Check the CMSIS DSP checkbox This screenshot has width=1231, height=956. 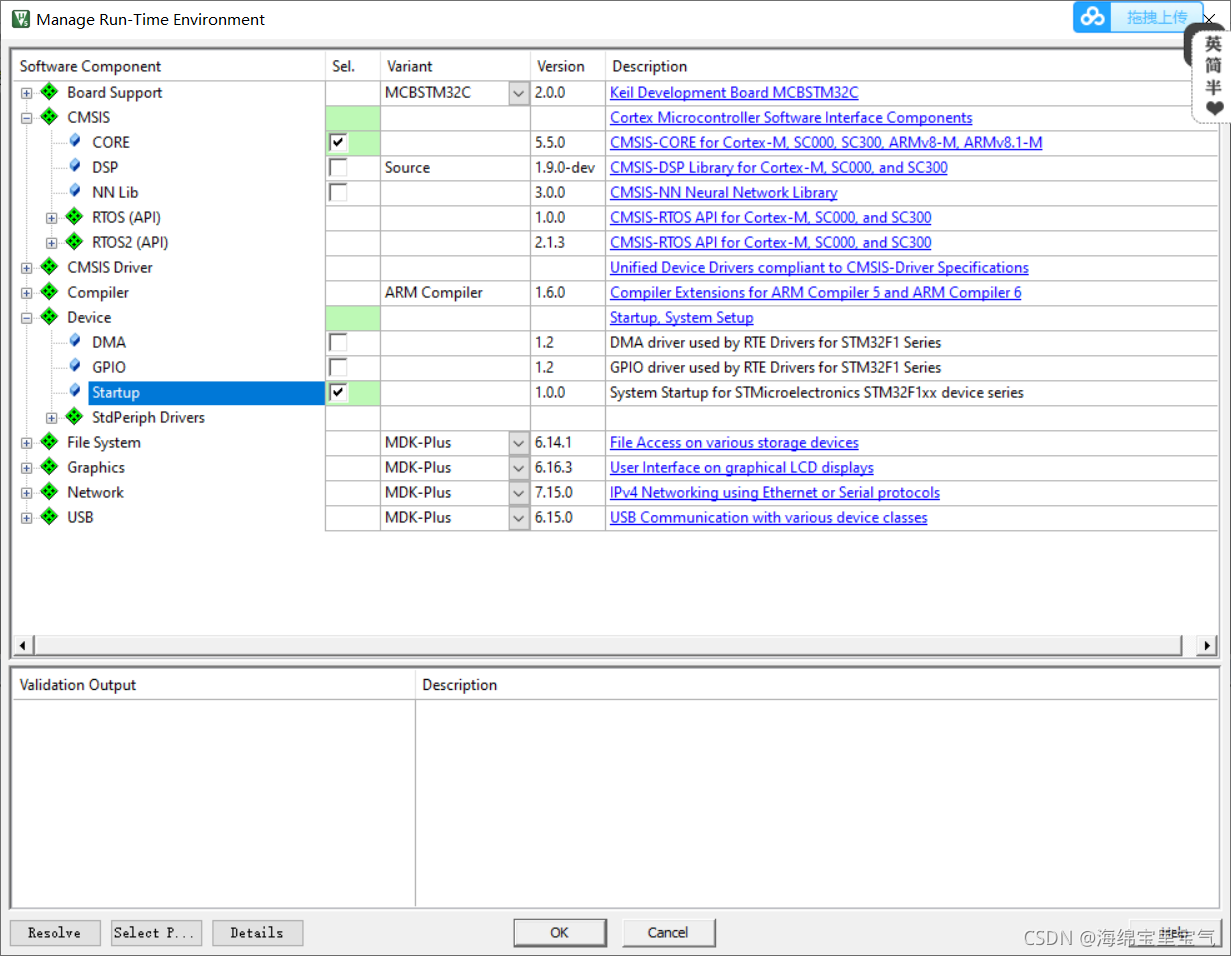338,167
